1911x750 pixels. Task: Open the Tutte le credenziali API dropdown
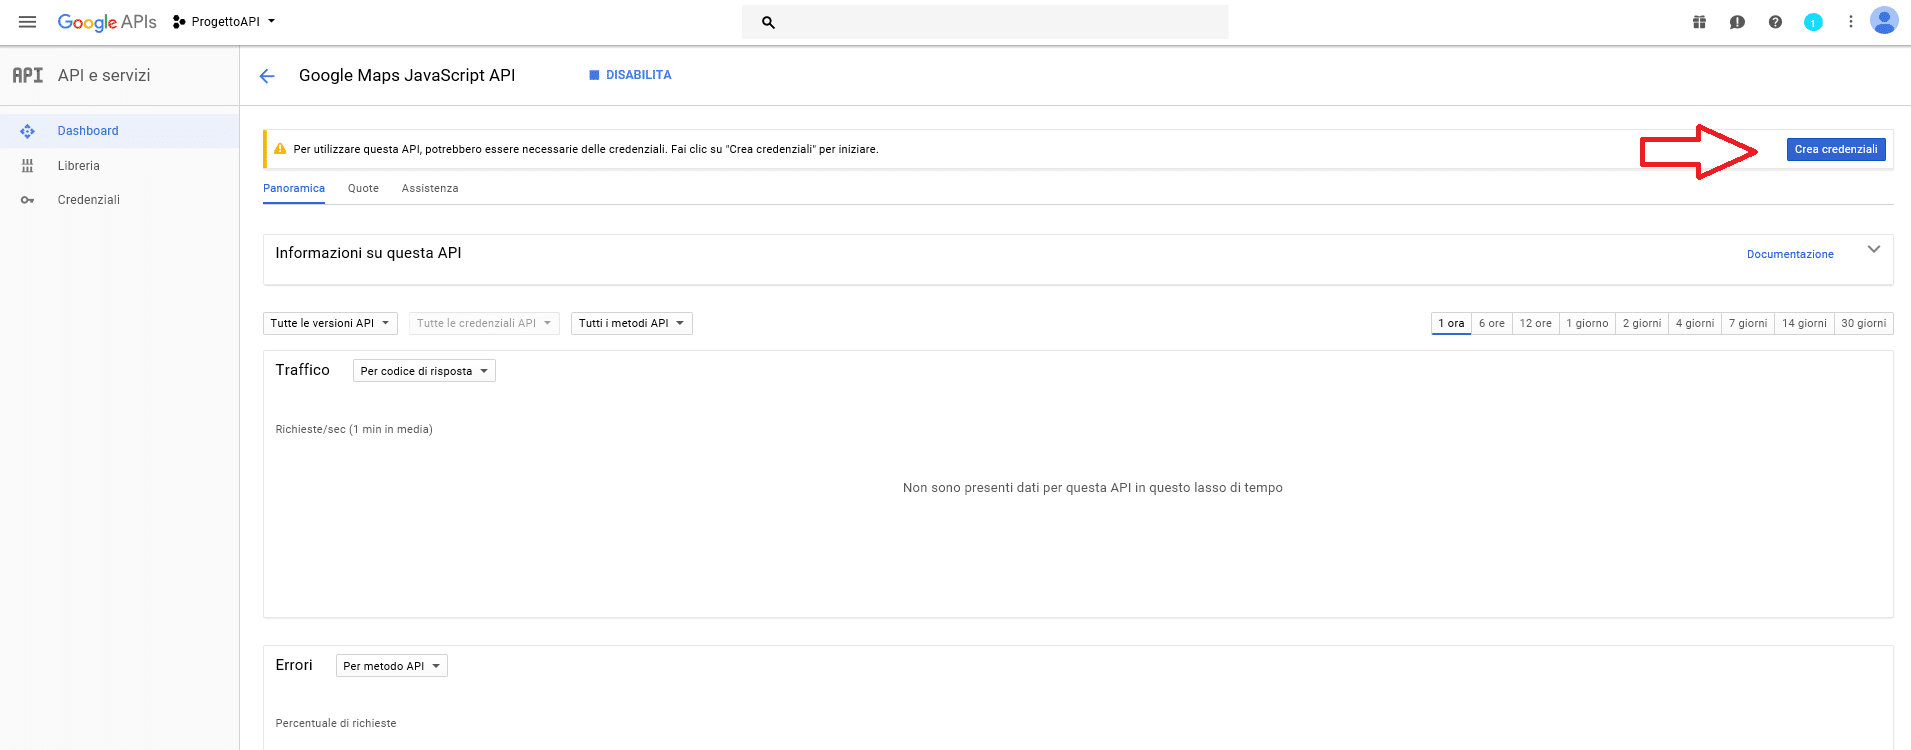484,323
